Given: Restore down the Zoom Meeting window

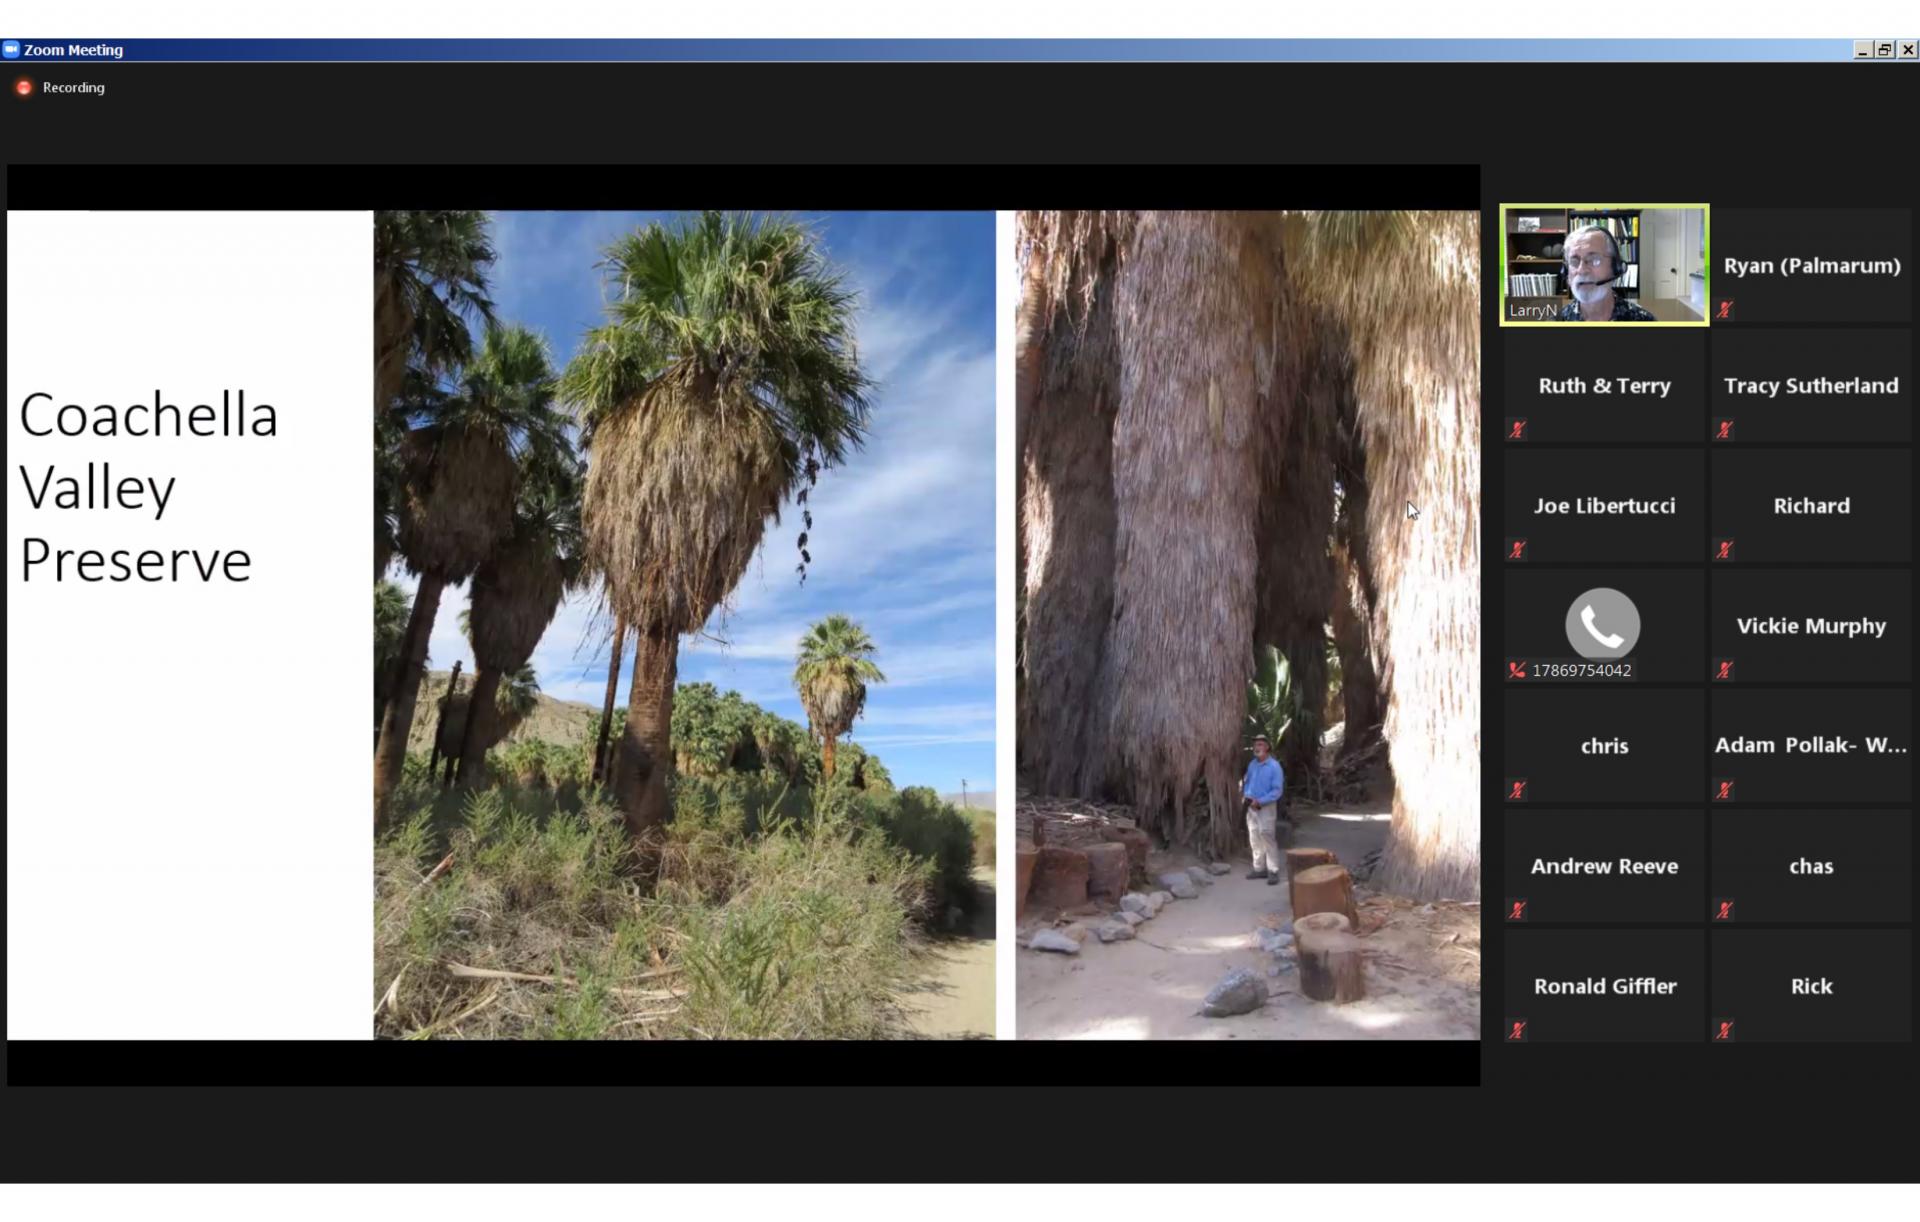Looking at the screenshot, I should click(1884, 49).
